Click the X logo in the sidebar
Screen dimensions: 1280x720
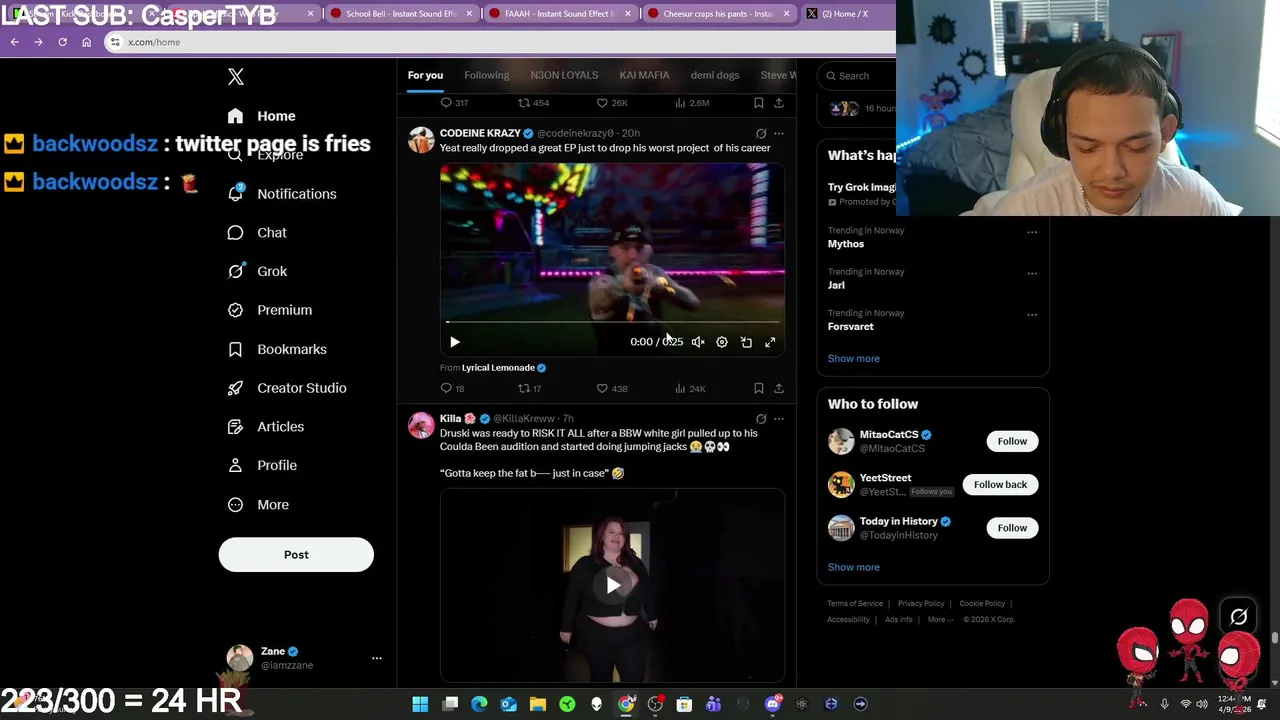pyautogui.click(x=236, y=77)
